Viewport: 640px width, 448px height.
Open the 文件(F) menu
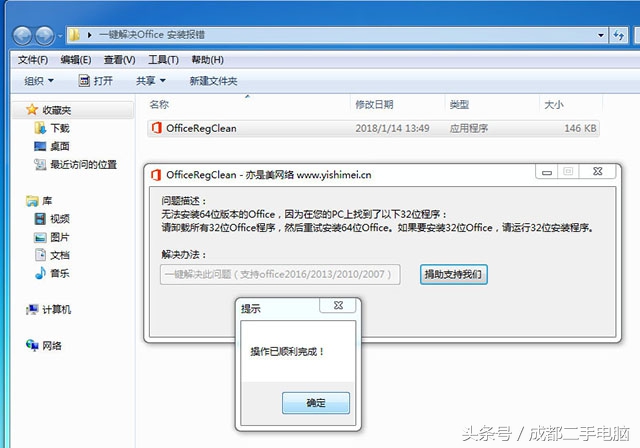tap(33, 60)
